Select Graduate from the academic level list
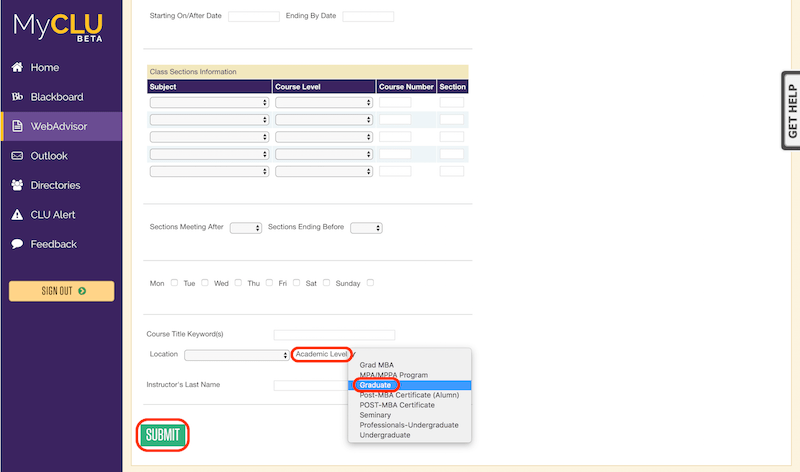 375,385
